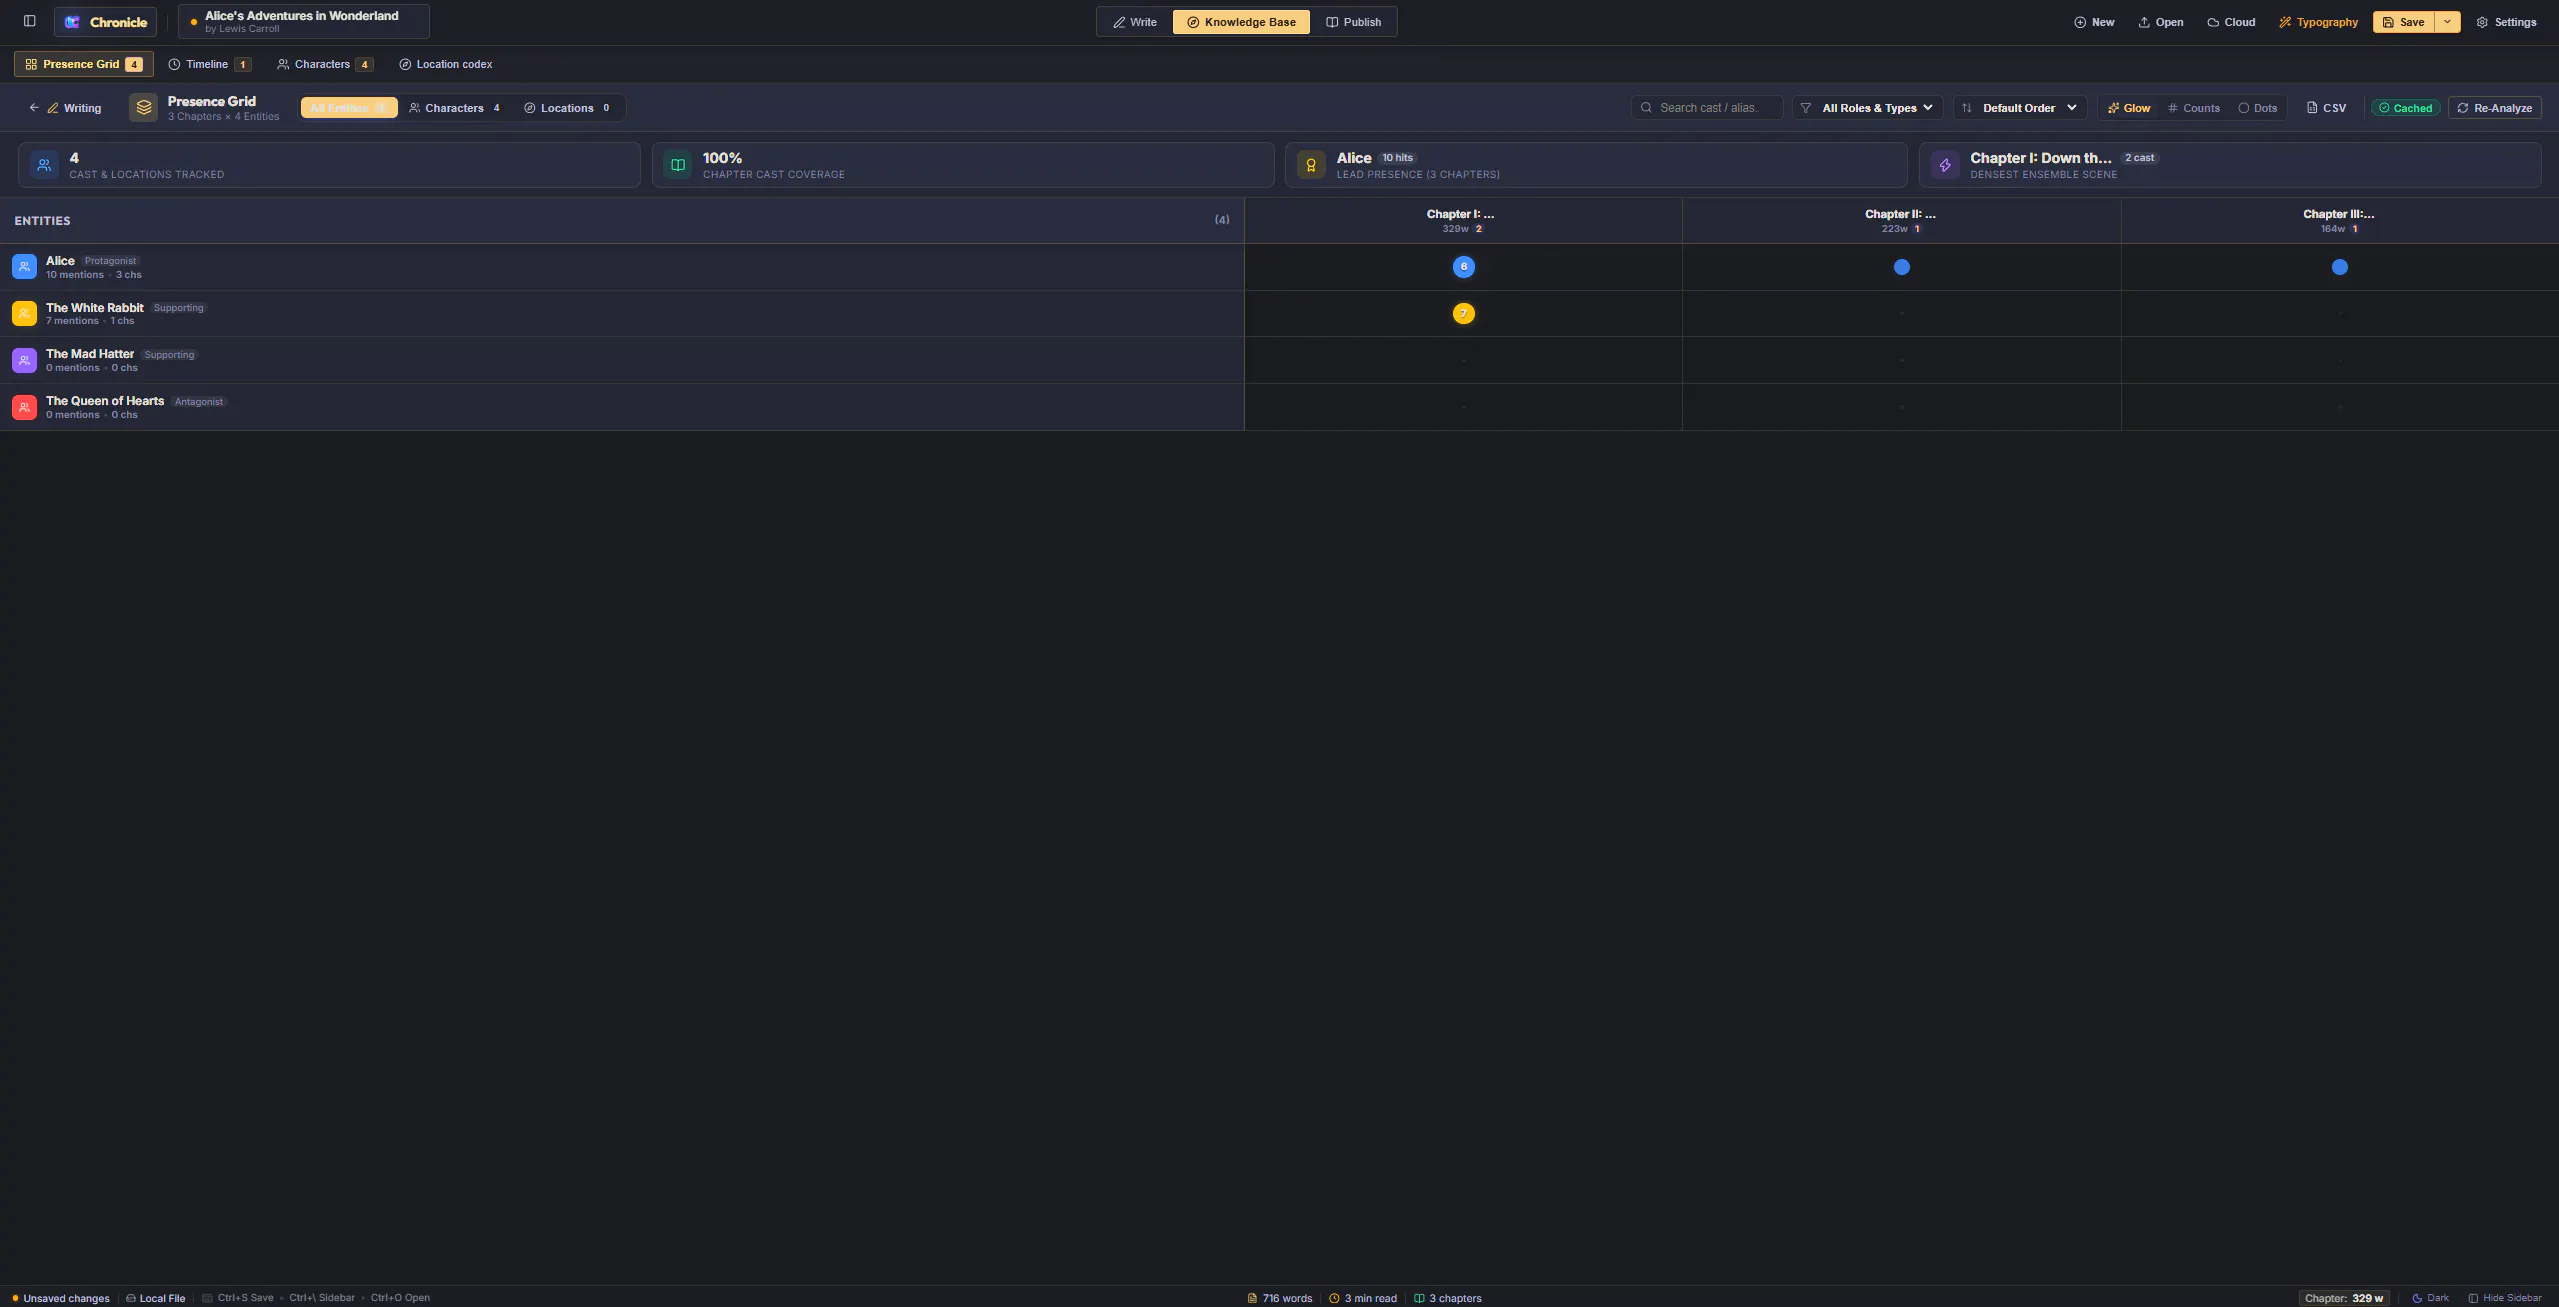This screenshot has width=2559, height=1307.
Task: Click the Presence Grid layers icon
Action: click(144, 107)
